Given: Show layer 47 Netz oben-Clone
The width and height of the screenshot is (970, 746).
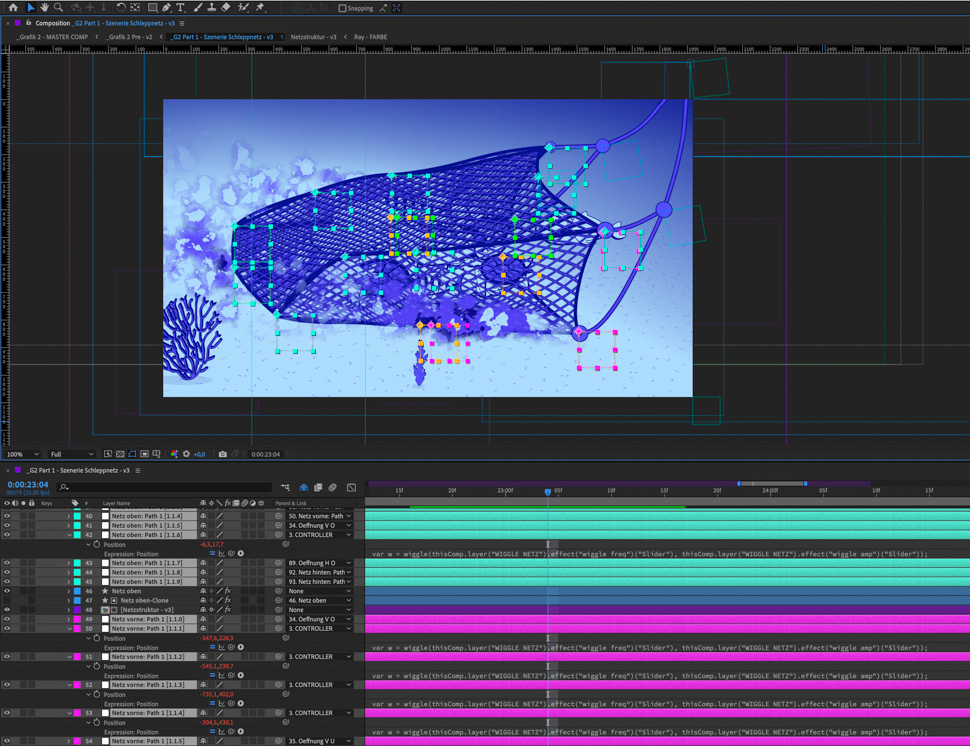Looking at the screenshot, I should [x=7, y=600].
